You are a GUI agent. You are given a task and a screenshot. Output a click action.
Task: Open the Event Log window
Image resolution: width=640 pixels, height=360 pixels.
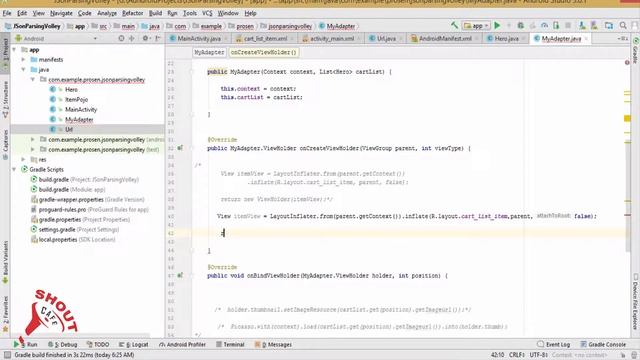click(553, 344)
